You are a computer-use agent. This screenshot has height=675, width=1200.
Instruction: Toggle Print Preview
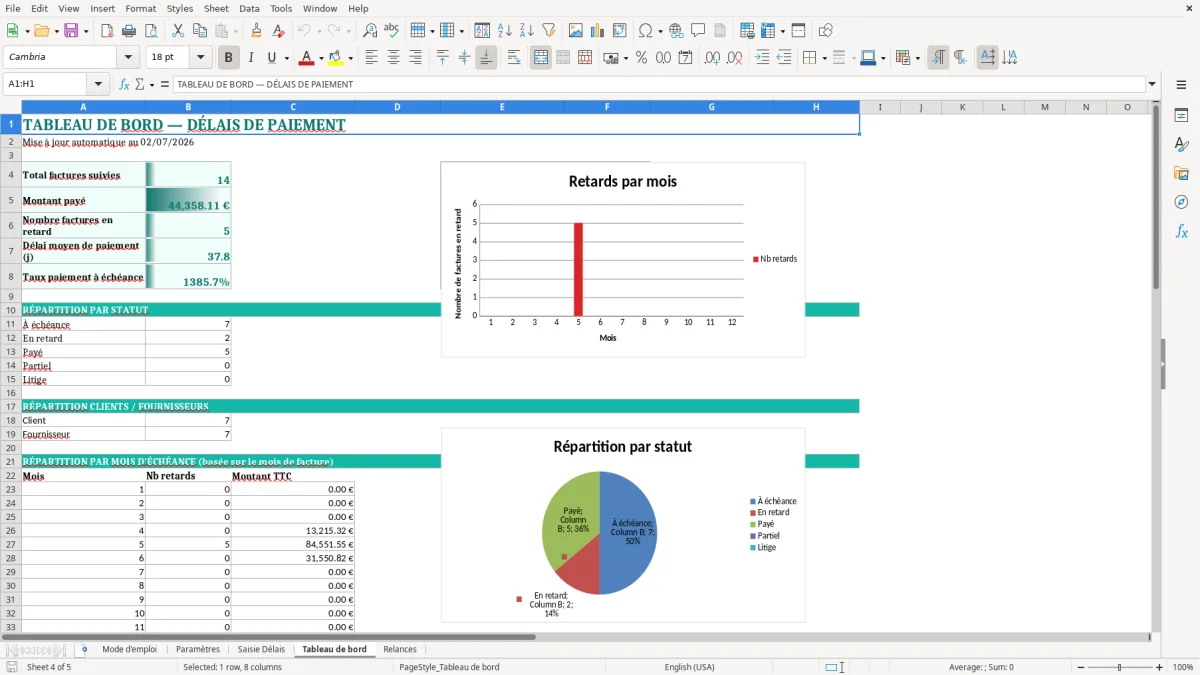152,31
